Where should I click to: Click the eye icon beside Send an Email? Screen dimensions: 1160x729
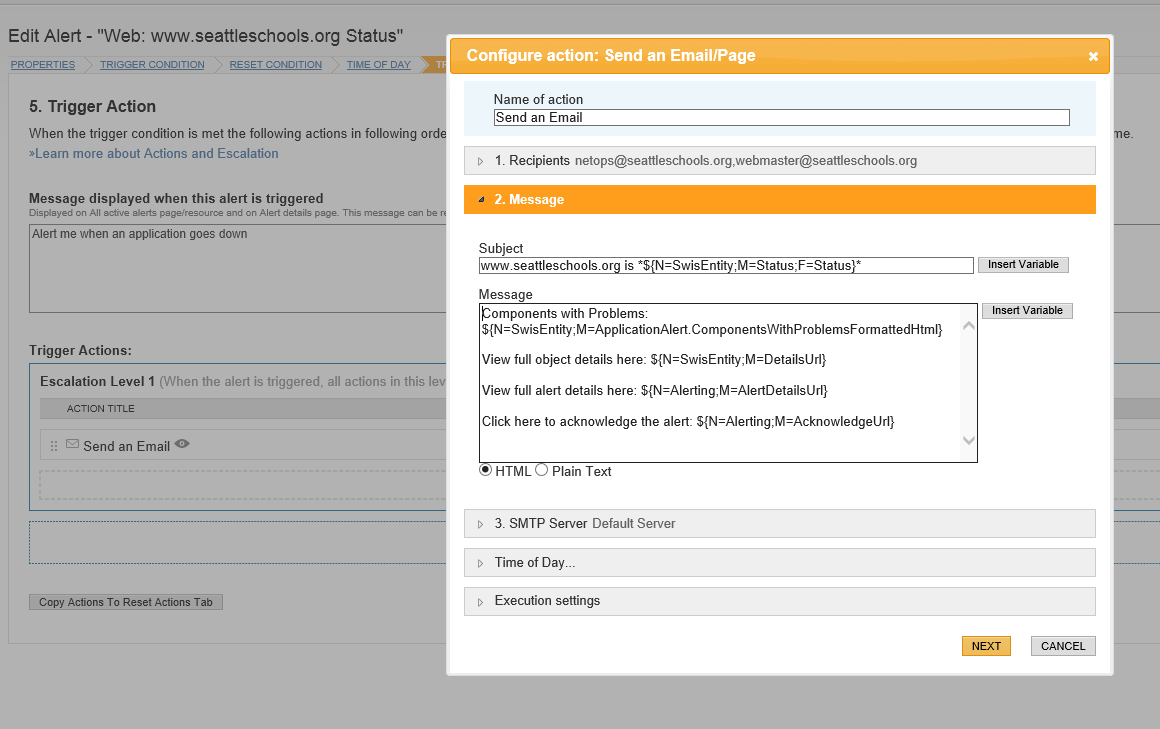(182, 444)
